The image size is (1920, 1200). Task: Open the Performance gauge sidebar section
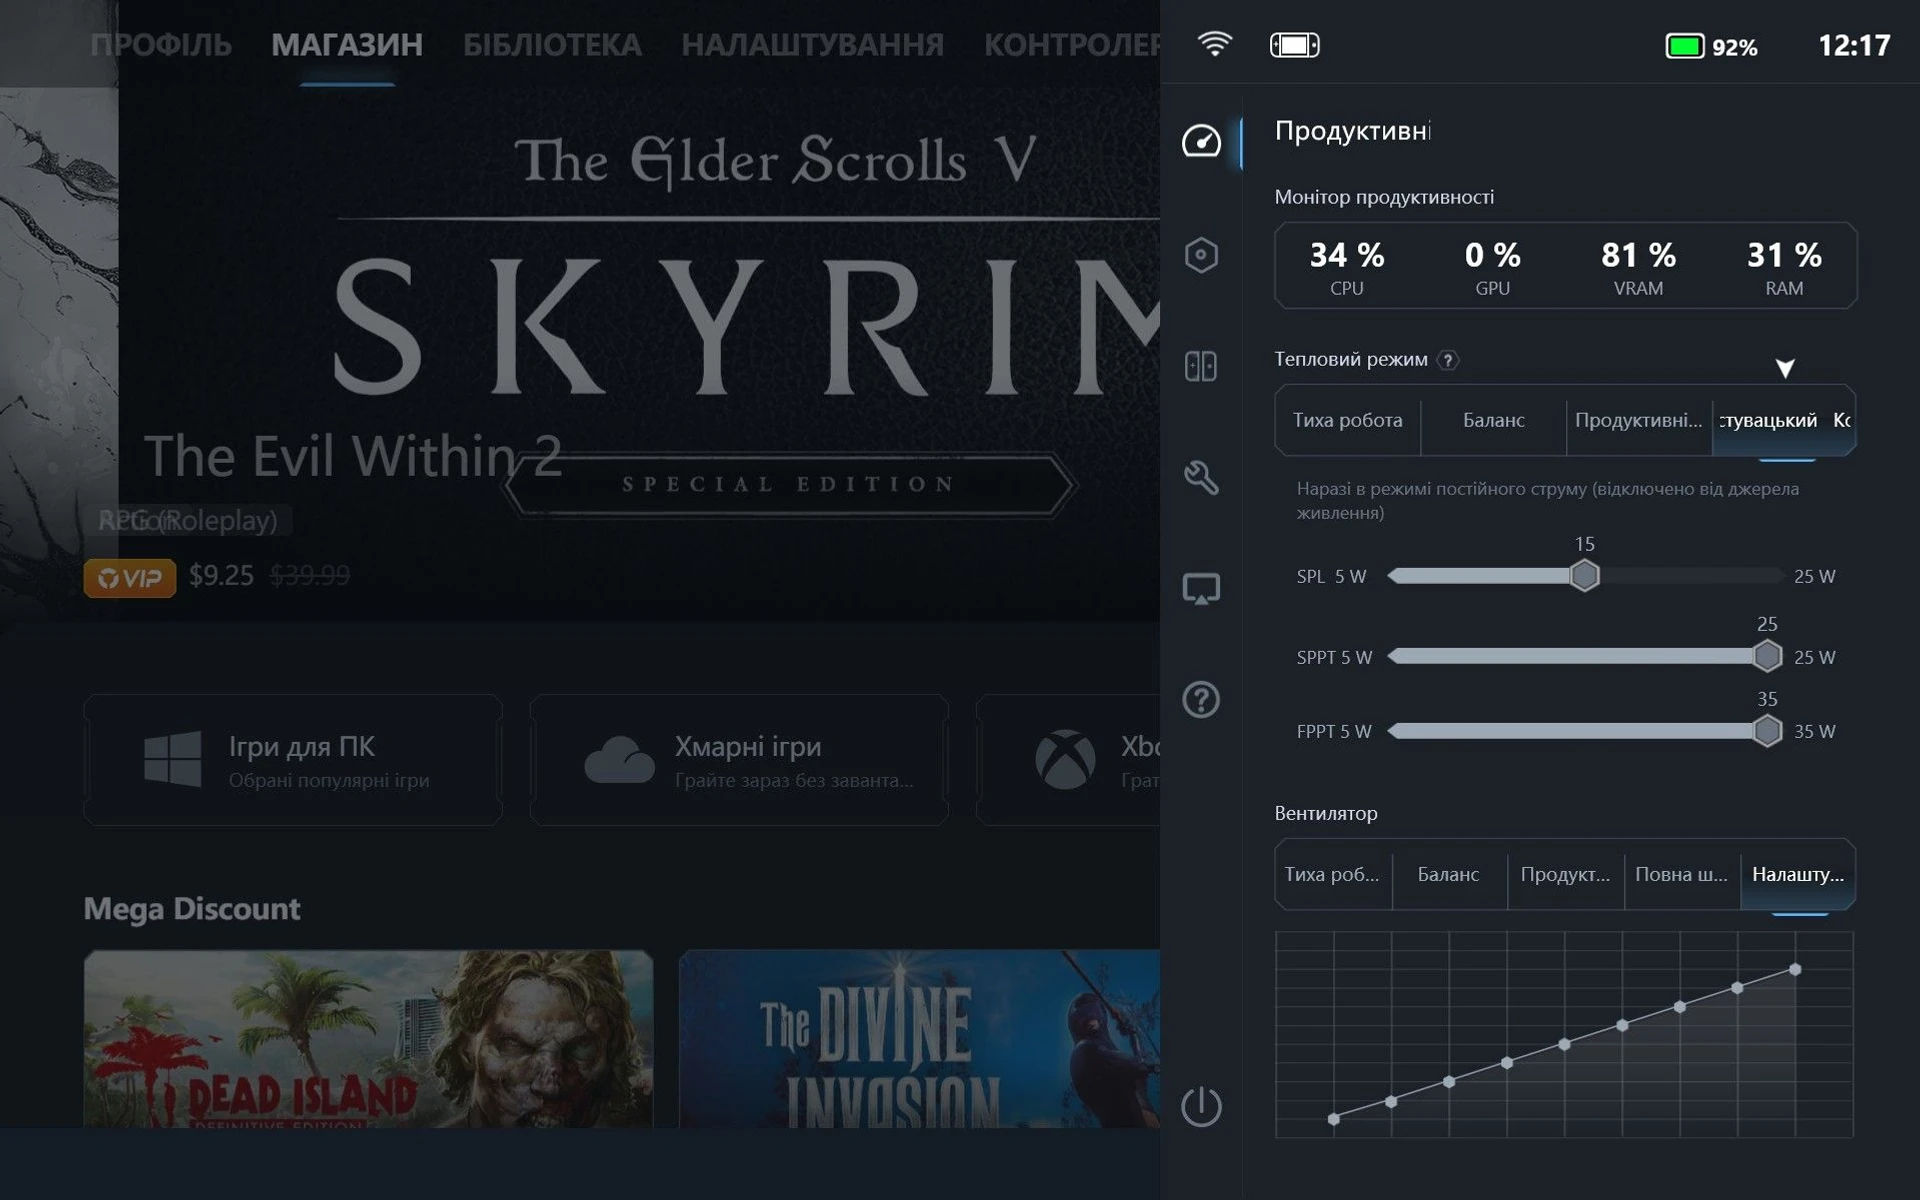(x=1201, y=142)
